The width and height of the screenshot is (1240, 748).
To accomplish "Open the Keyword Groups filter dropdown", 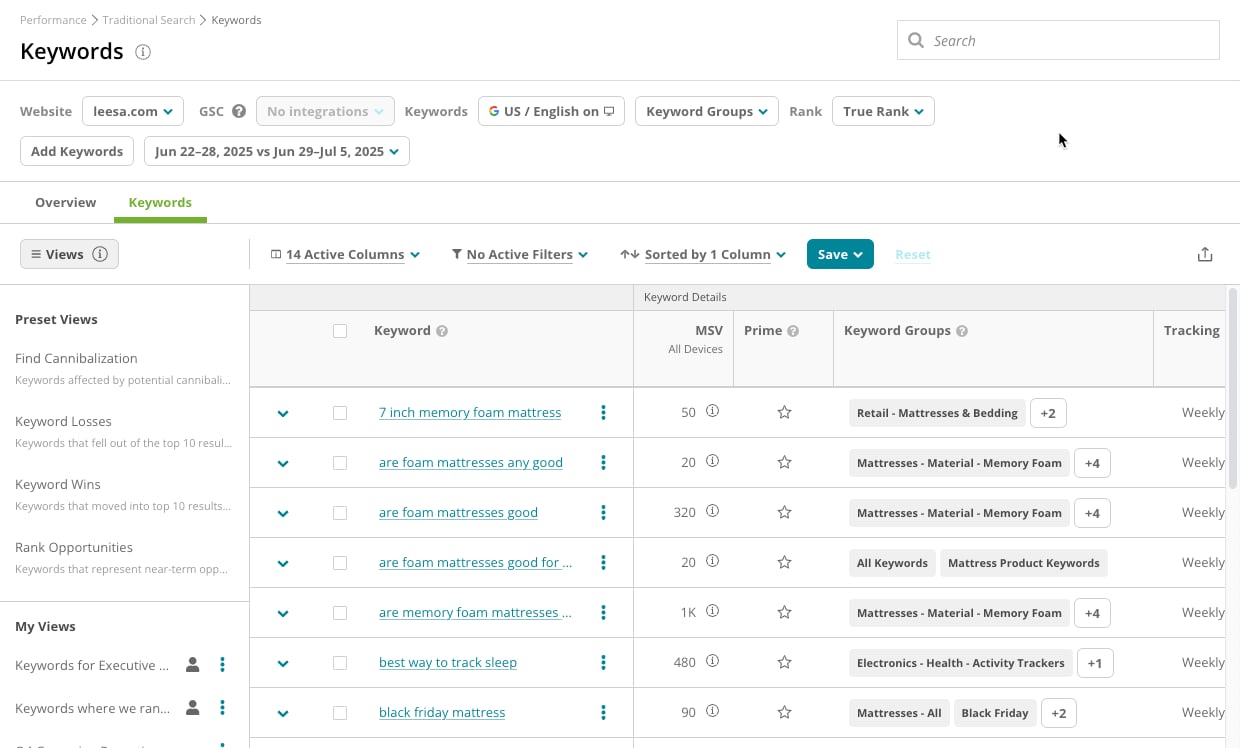I will (x=707, y=111).
